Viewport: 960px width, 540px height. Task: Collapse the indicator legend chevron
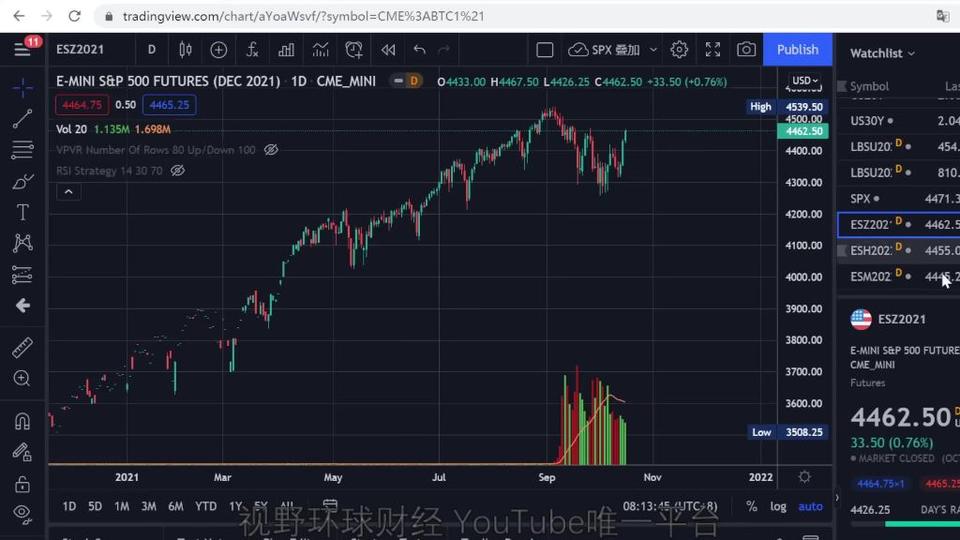tap(69, 192)
